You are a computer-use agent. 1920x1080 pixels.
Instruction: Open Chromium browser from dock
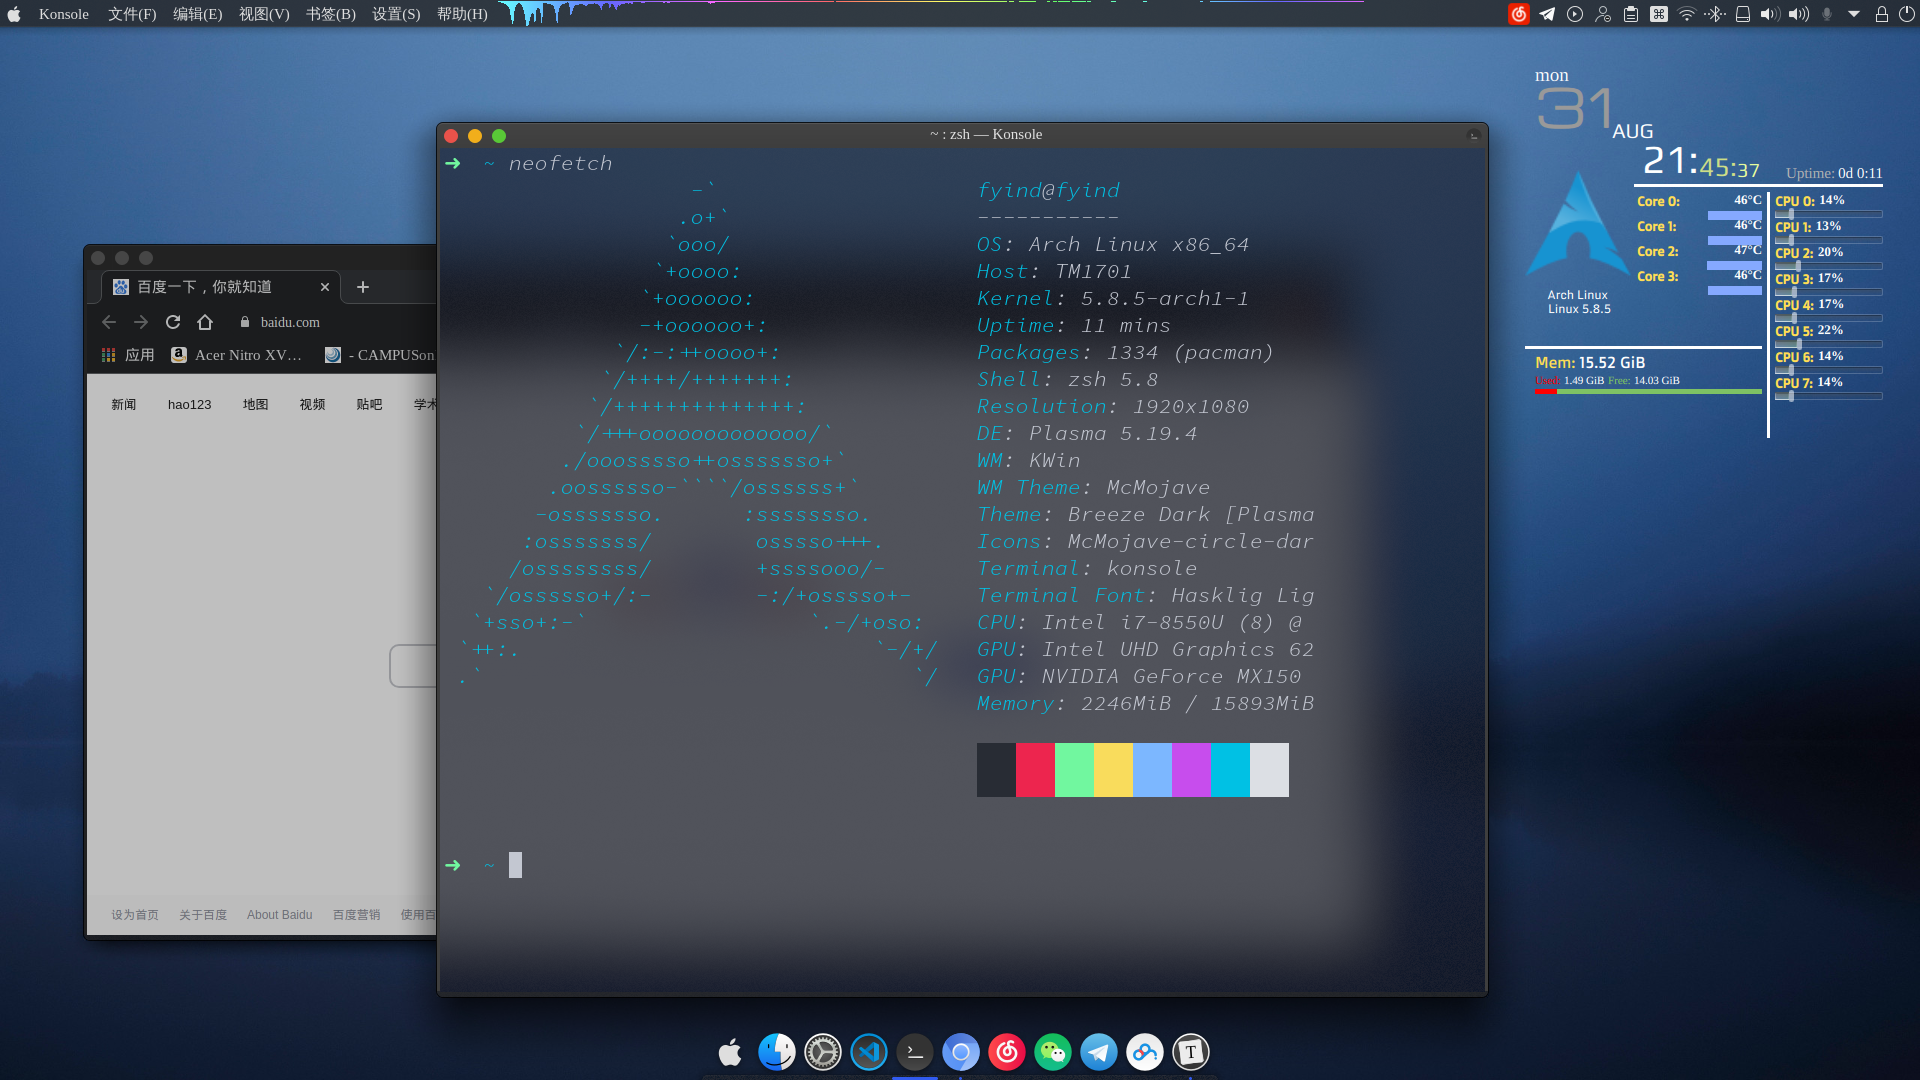pos(961,1052)
